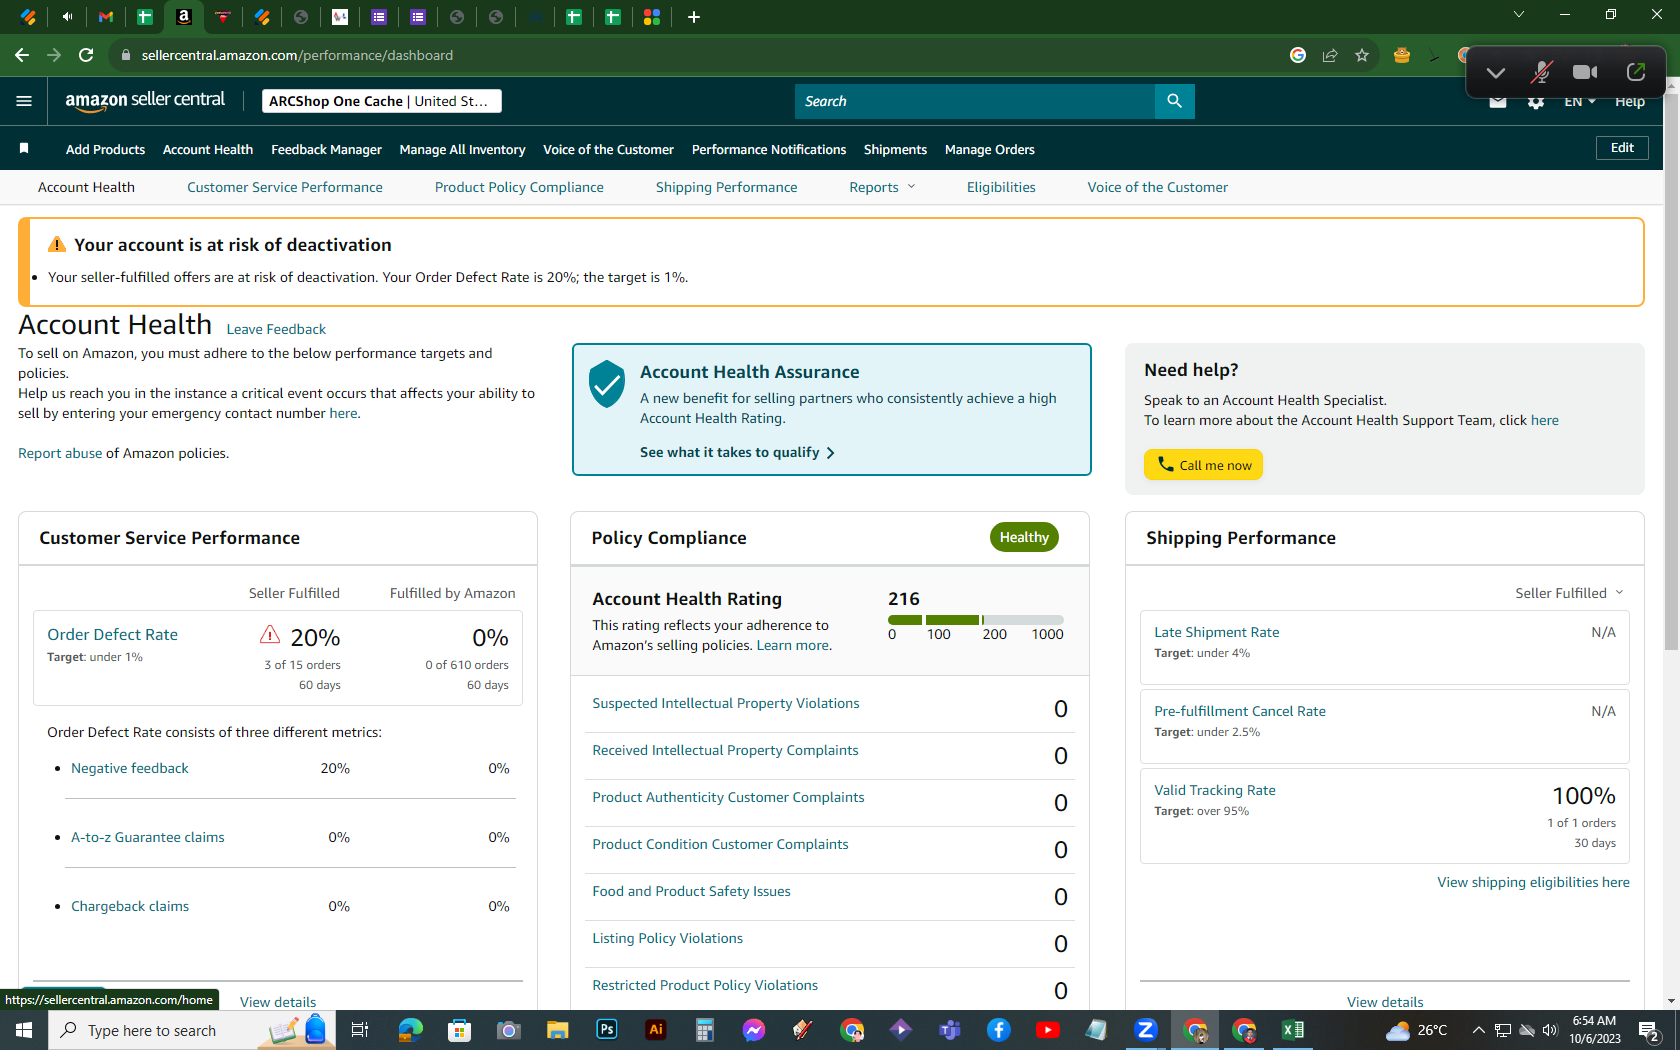Image resolution: width=1680 pixels, height=1050 pixels.
Task: Click the Leave Feedback link
Action: (x=276, y=329)
